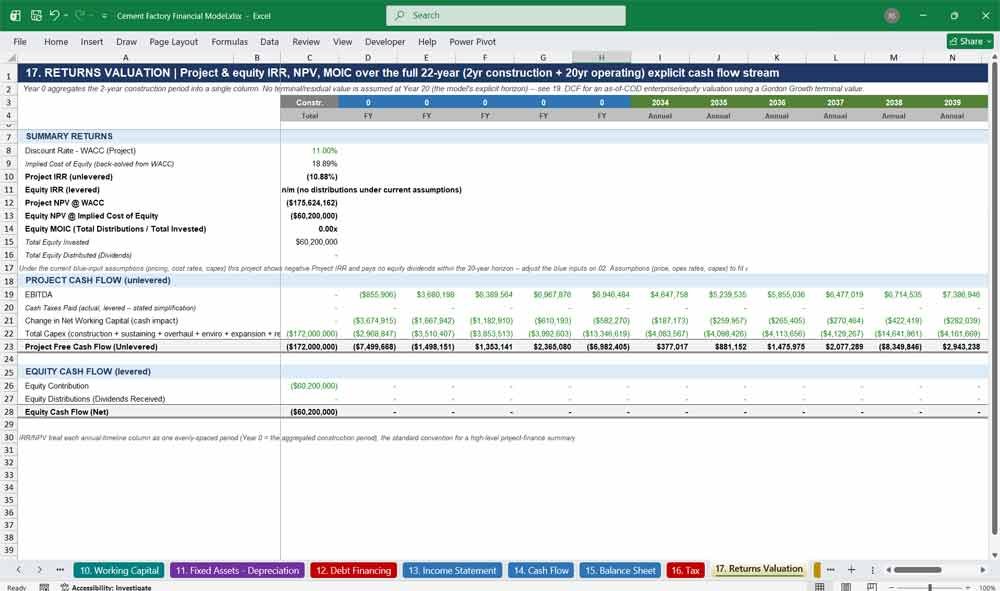
Task: Select the Project IRR (10.88%) cell
Action: pyautogui.click(x=309, y=177)
